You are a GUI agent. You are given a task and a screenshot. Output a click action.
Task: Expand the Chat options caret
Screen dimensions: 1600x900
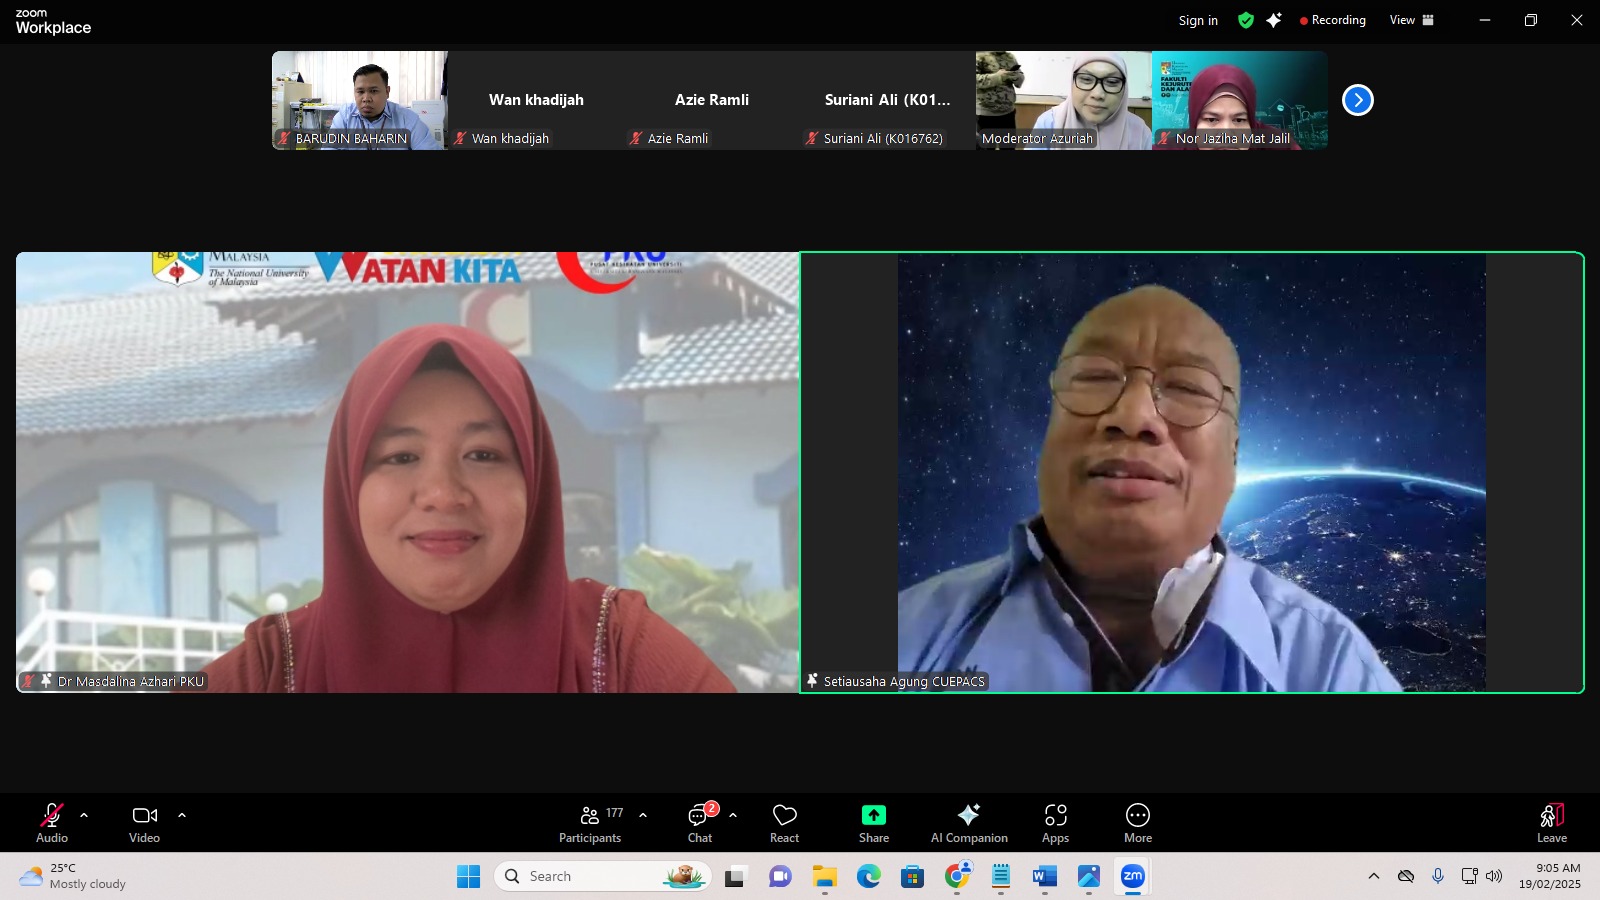733,815
